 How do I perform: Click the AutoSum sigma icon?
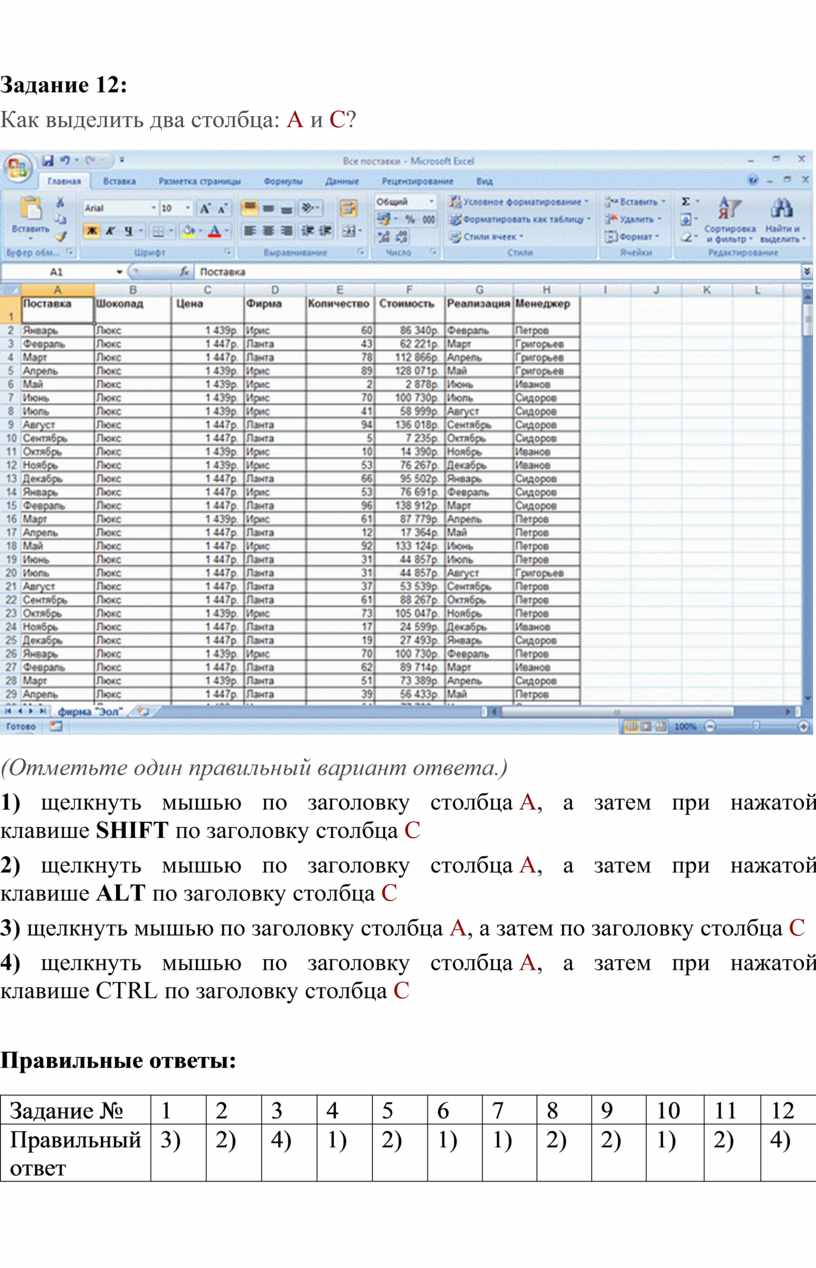point(685,201)
